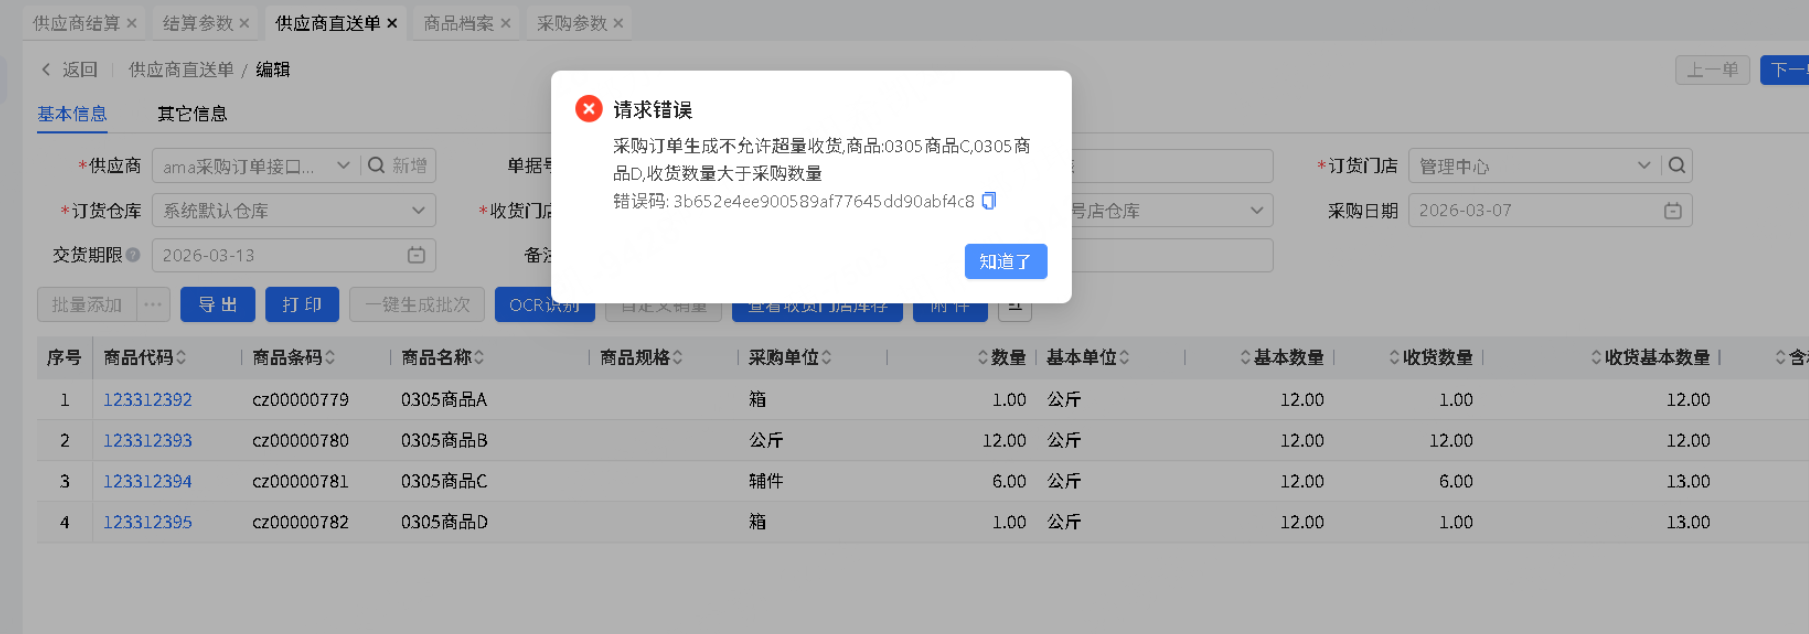1809x634 pixels.
Task: Select the 0305商品D name cell
Action: click(x=444, y=522)
